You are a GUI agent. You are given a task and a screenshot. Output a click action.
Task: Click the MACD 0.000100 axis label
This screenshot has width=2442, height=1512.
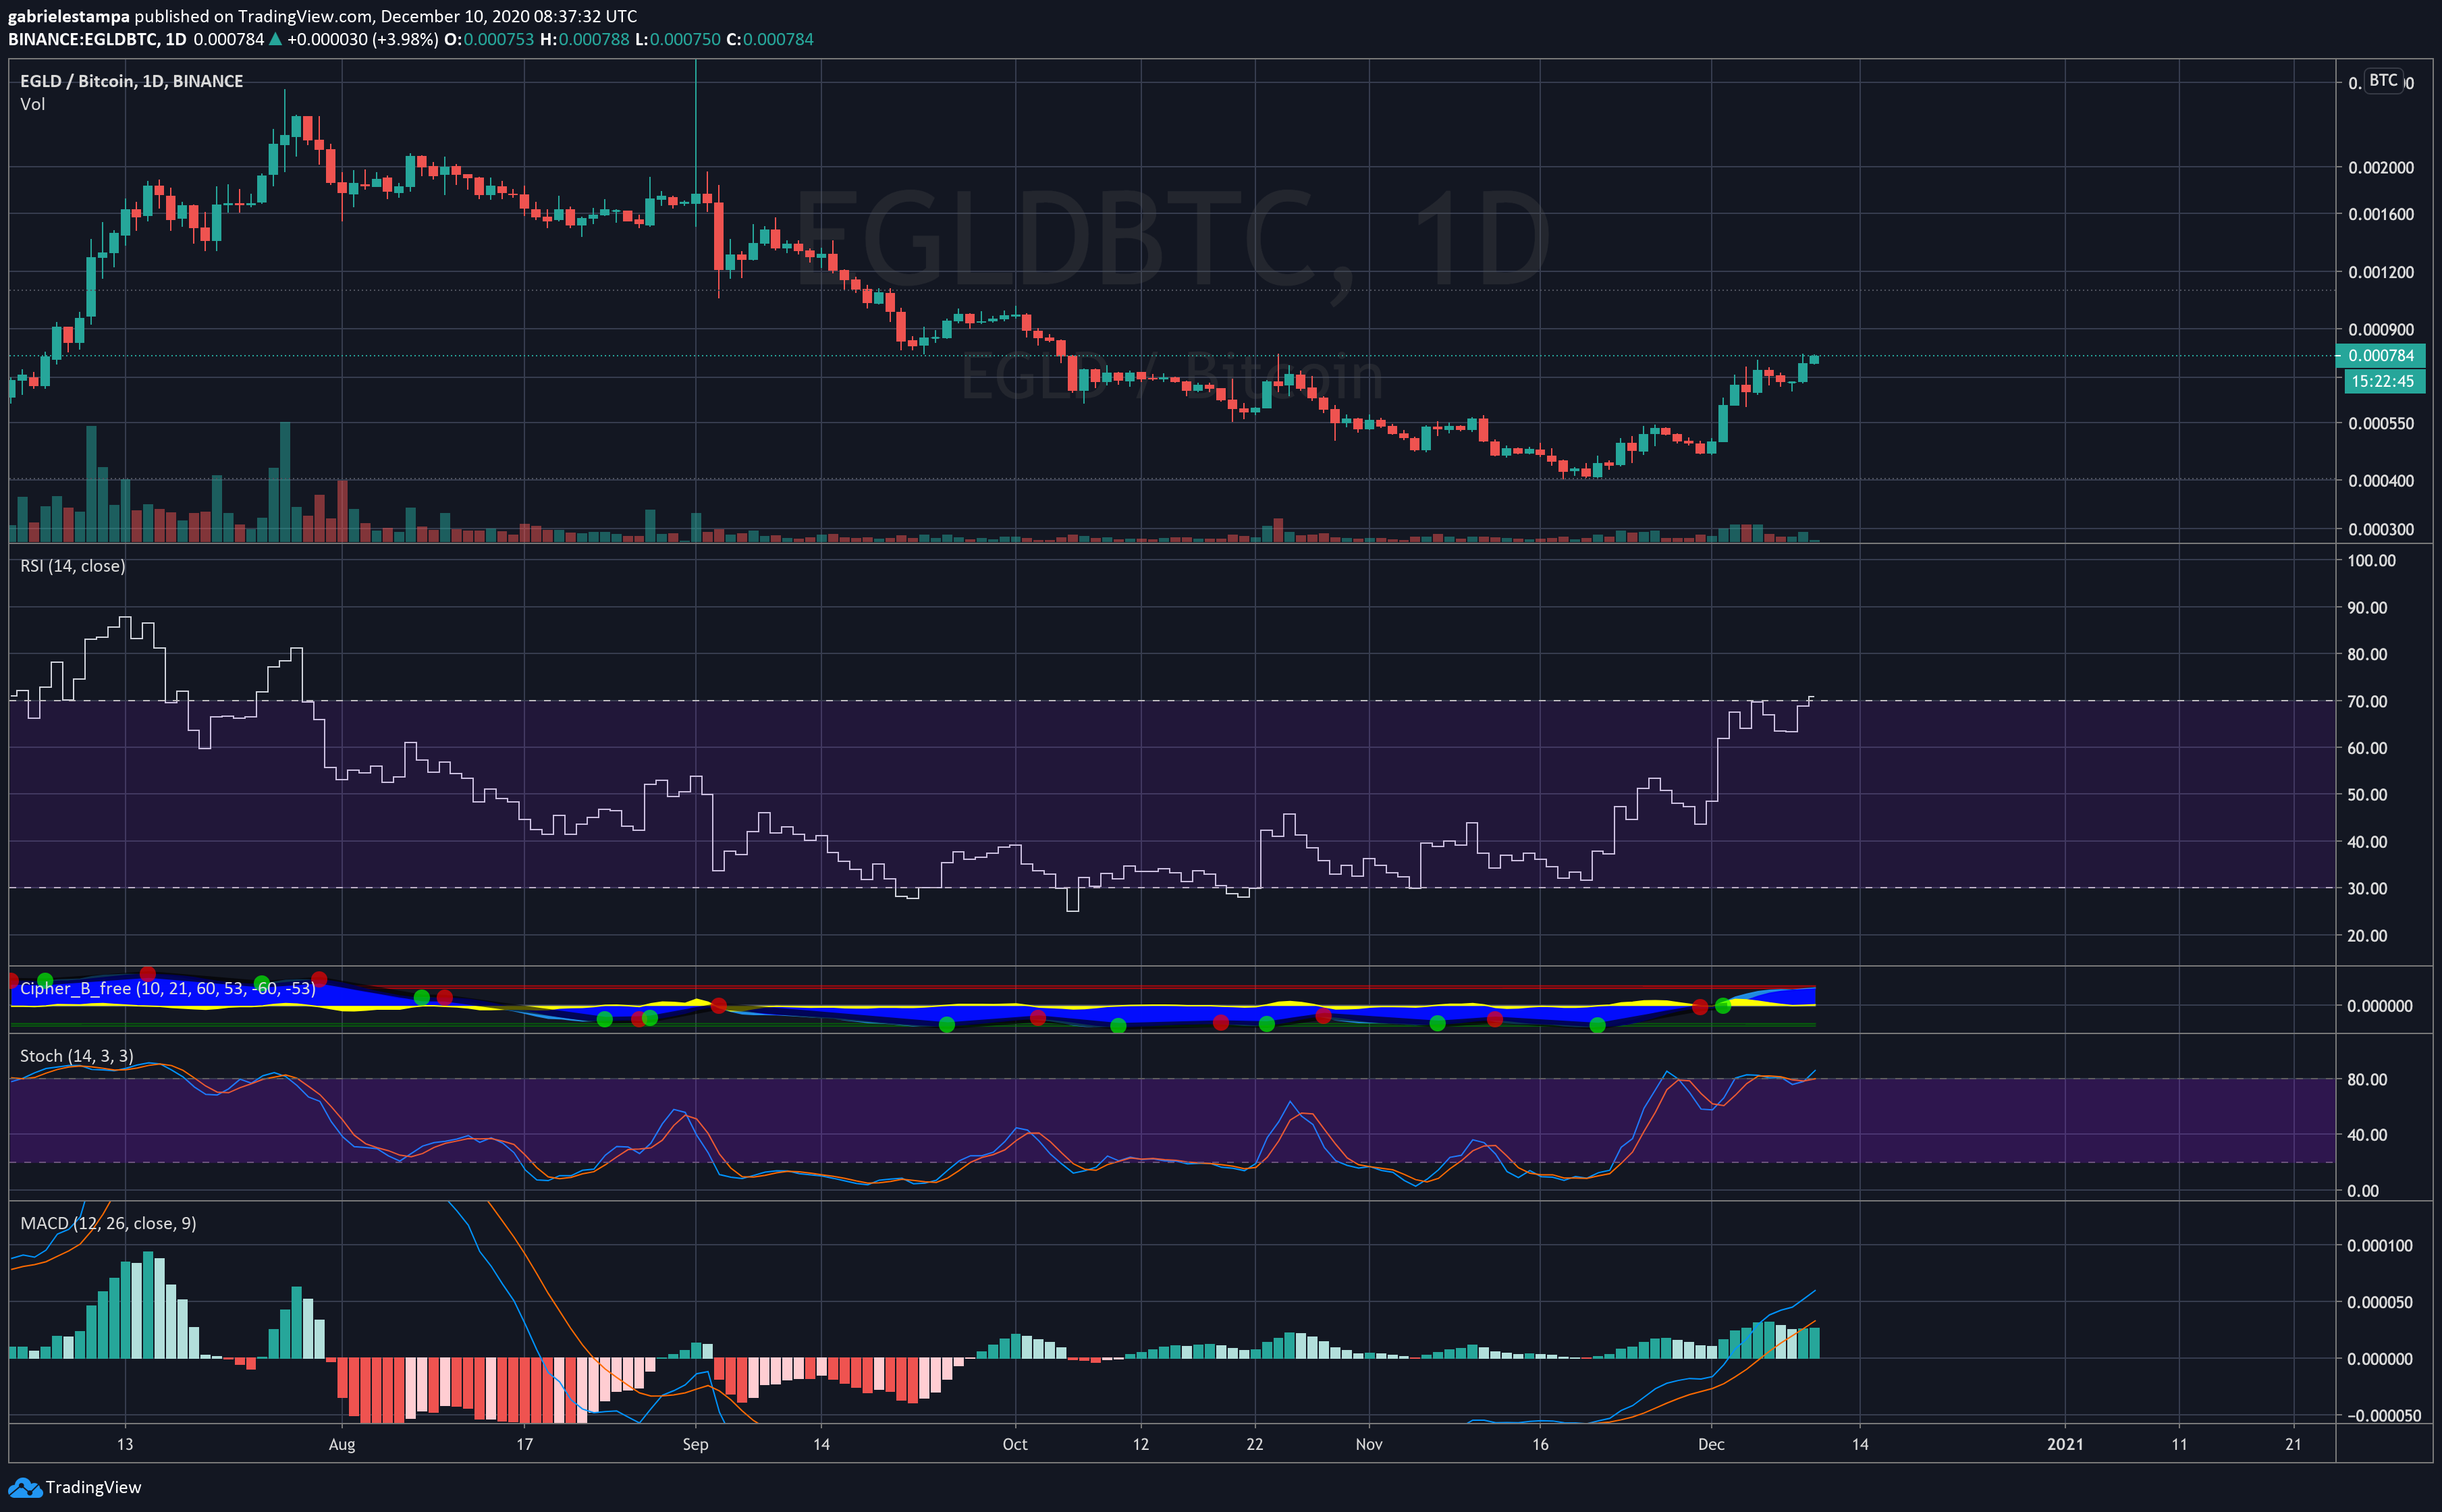(x=2380, y=1245)
